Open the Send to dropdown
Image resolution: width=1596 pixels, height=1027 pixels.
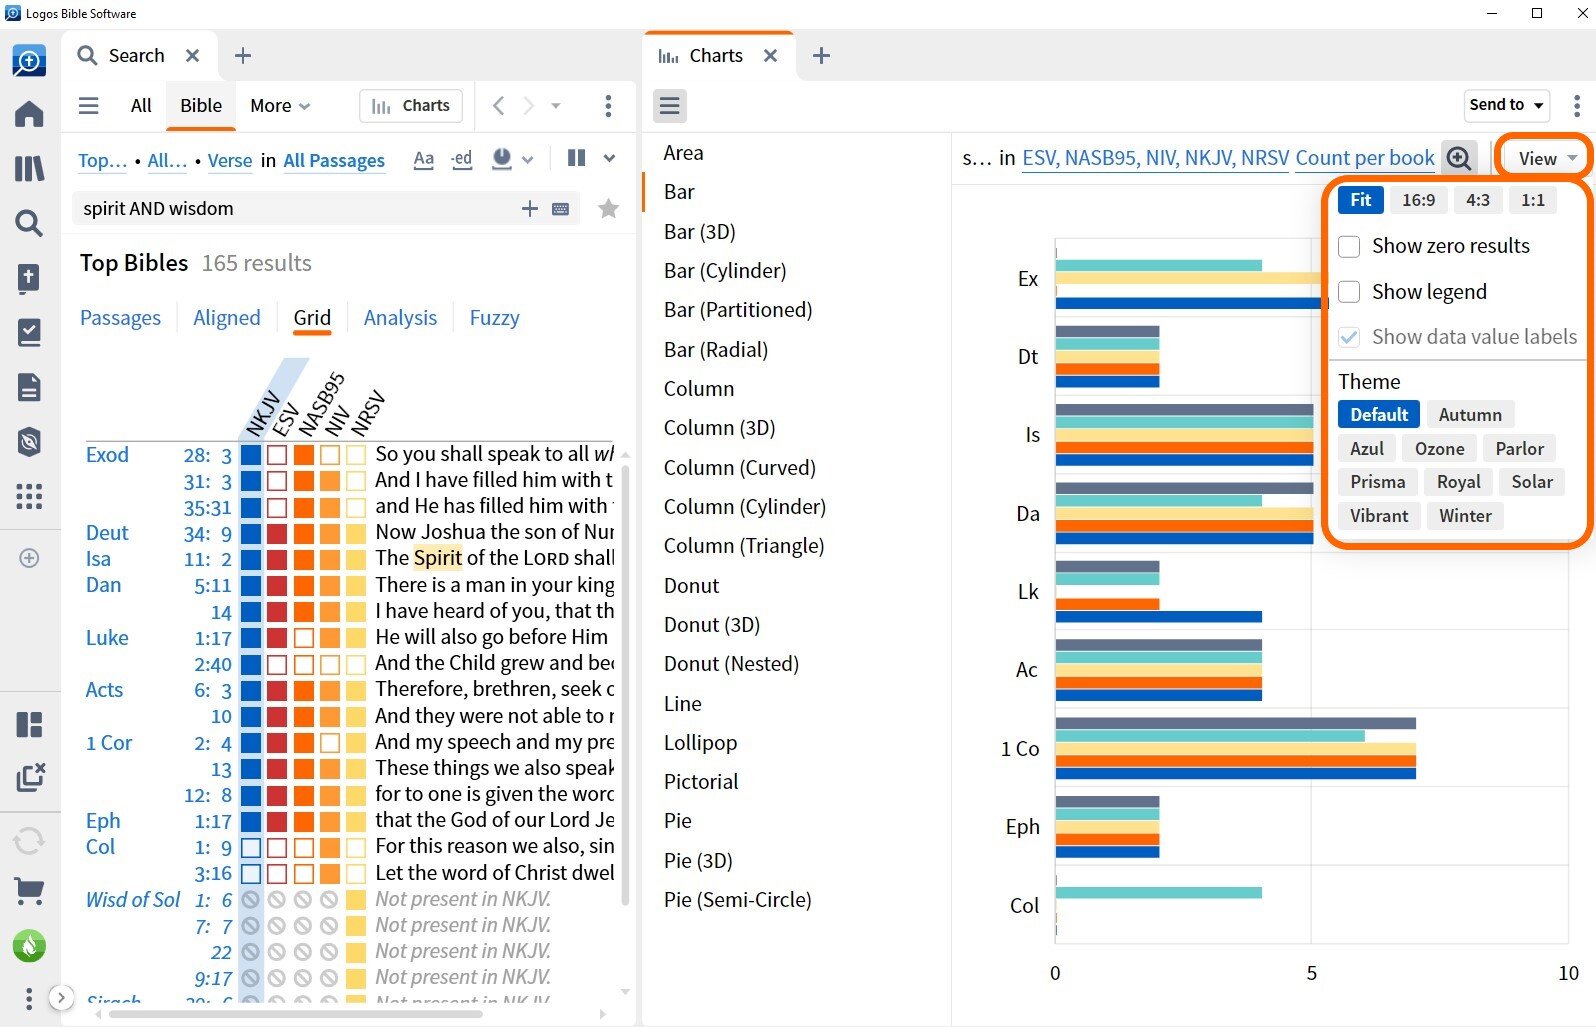(x=1506, y=105)
